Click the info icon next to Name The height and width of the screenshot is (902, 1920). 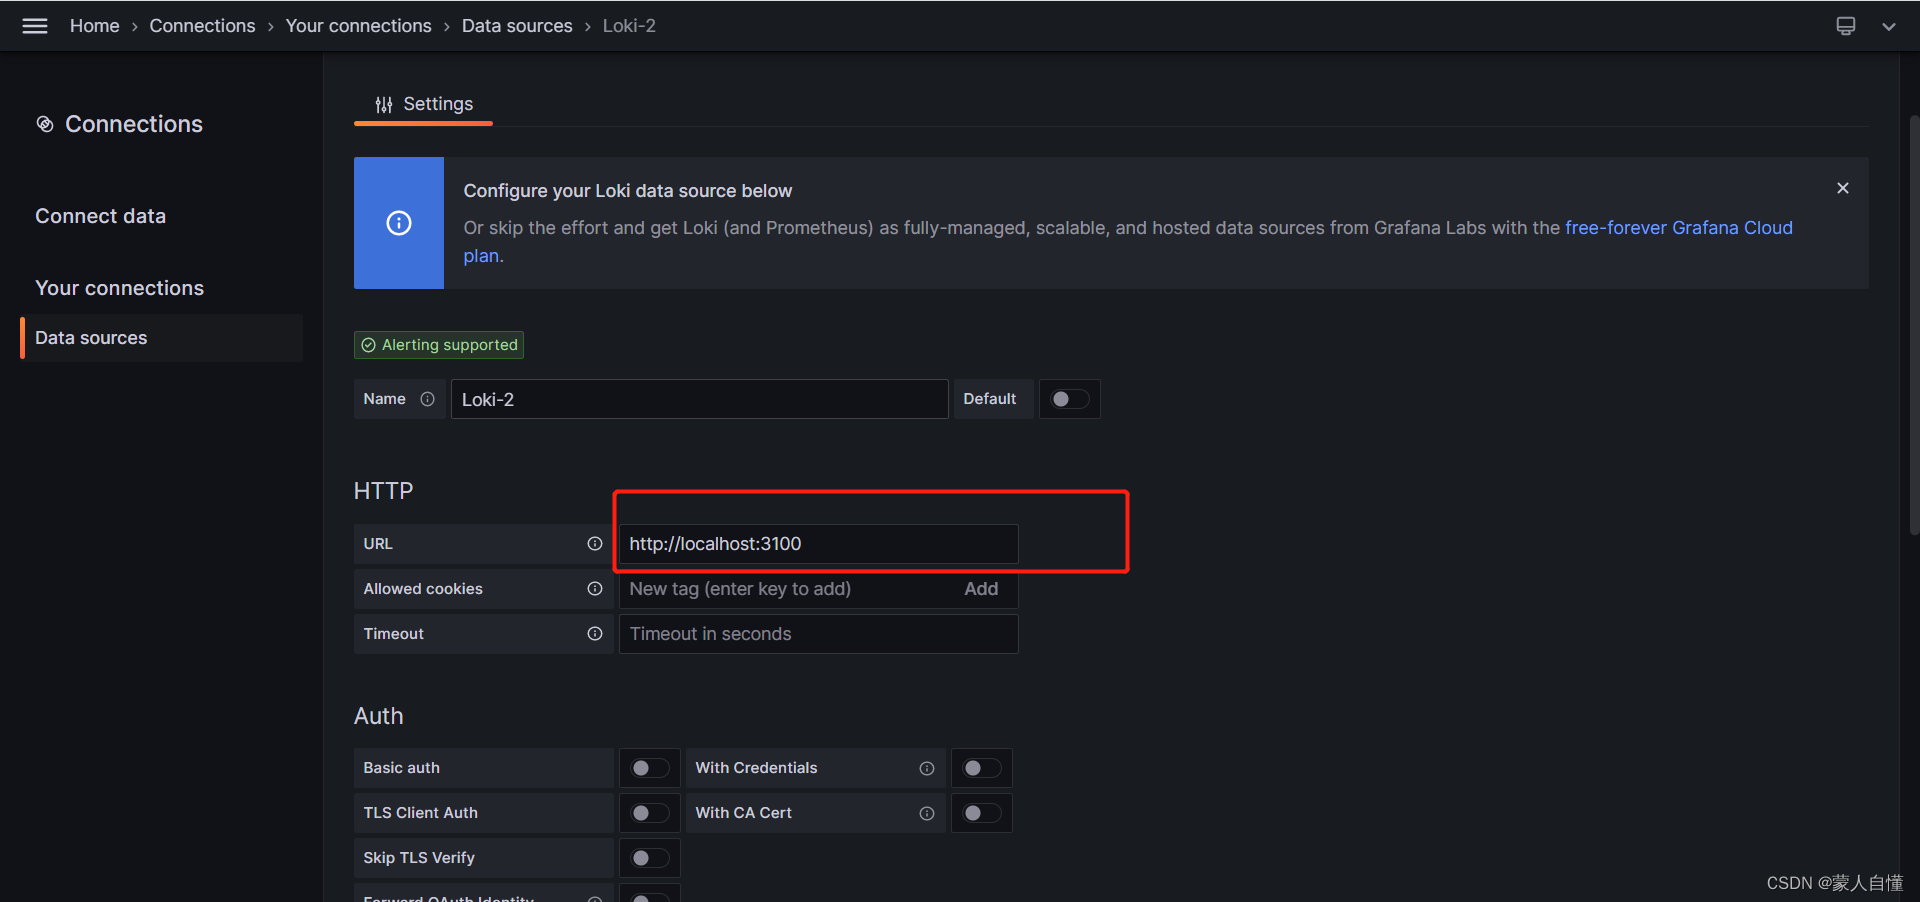(x=428, y=399)
